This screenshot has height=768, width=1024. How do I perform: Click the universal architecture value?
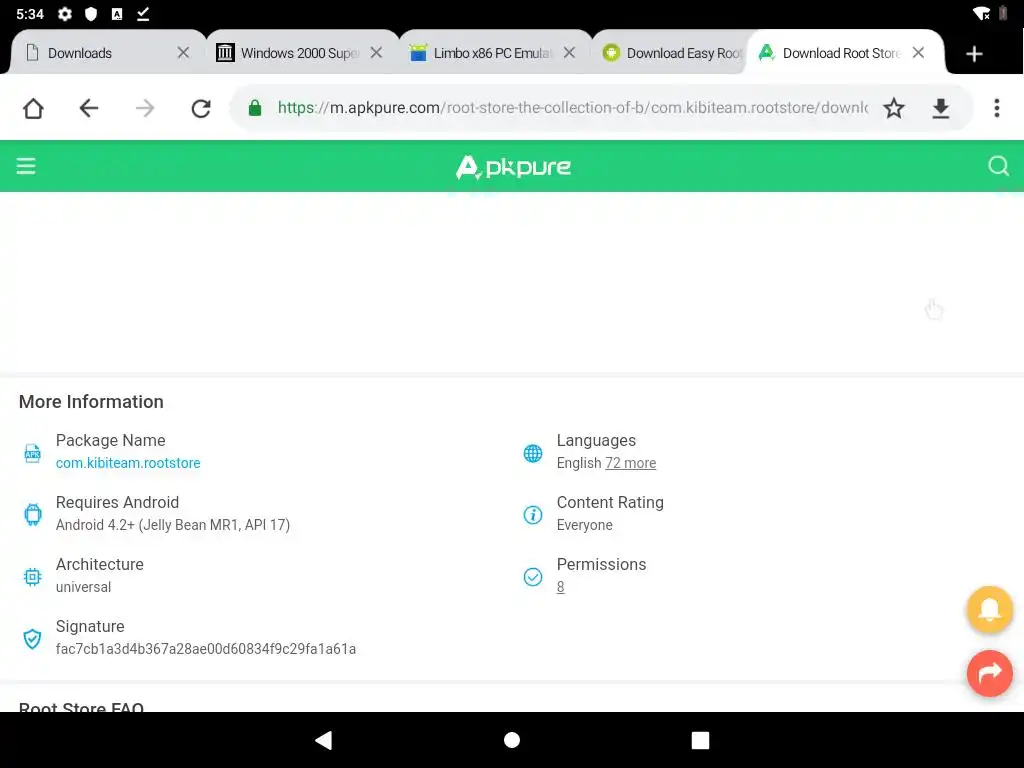(x=83, y=587)
